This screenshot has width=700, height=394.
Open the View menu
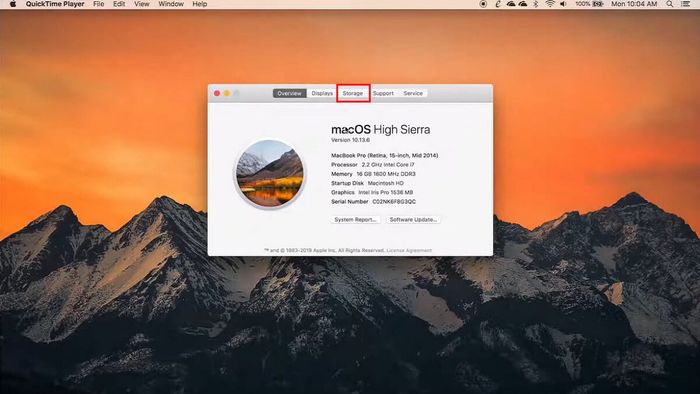click(x=142, y=4)
